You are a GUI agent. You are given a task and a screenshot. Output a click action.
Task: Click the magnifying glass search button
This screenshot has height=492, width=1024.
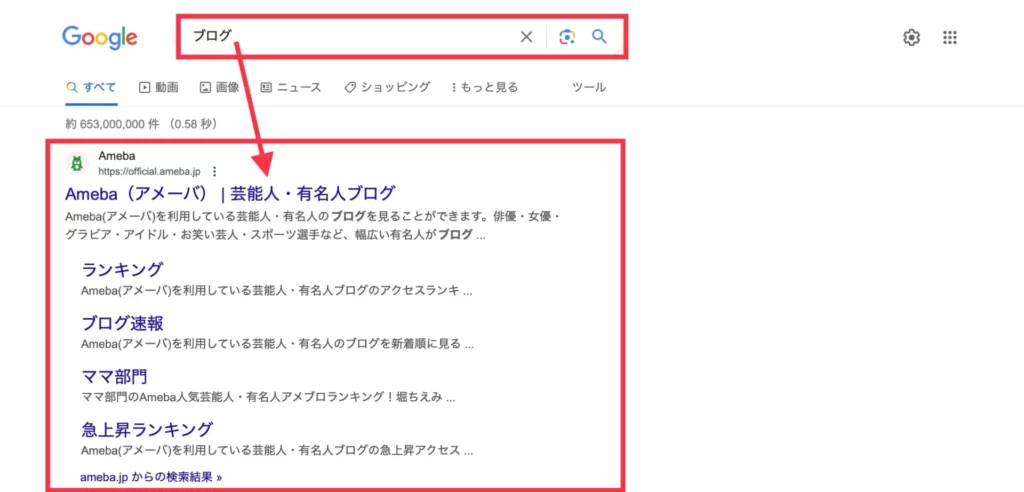599,37
